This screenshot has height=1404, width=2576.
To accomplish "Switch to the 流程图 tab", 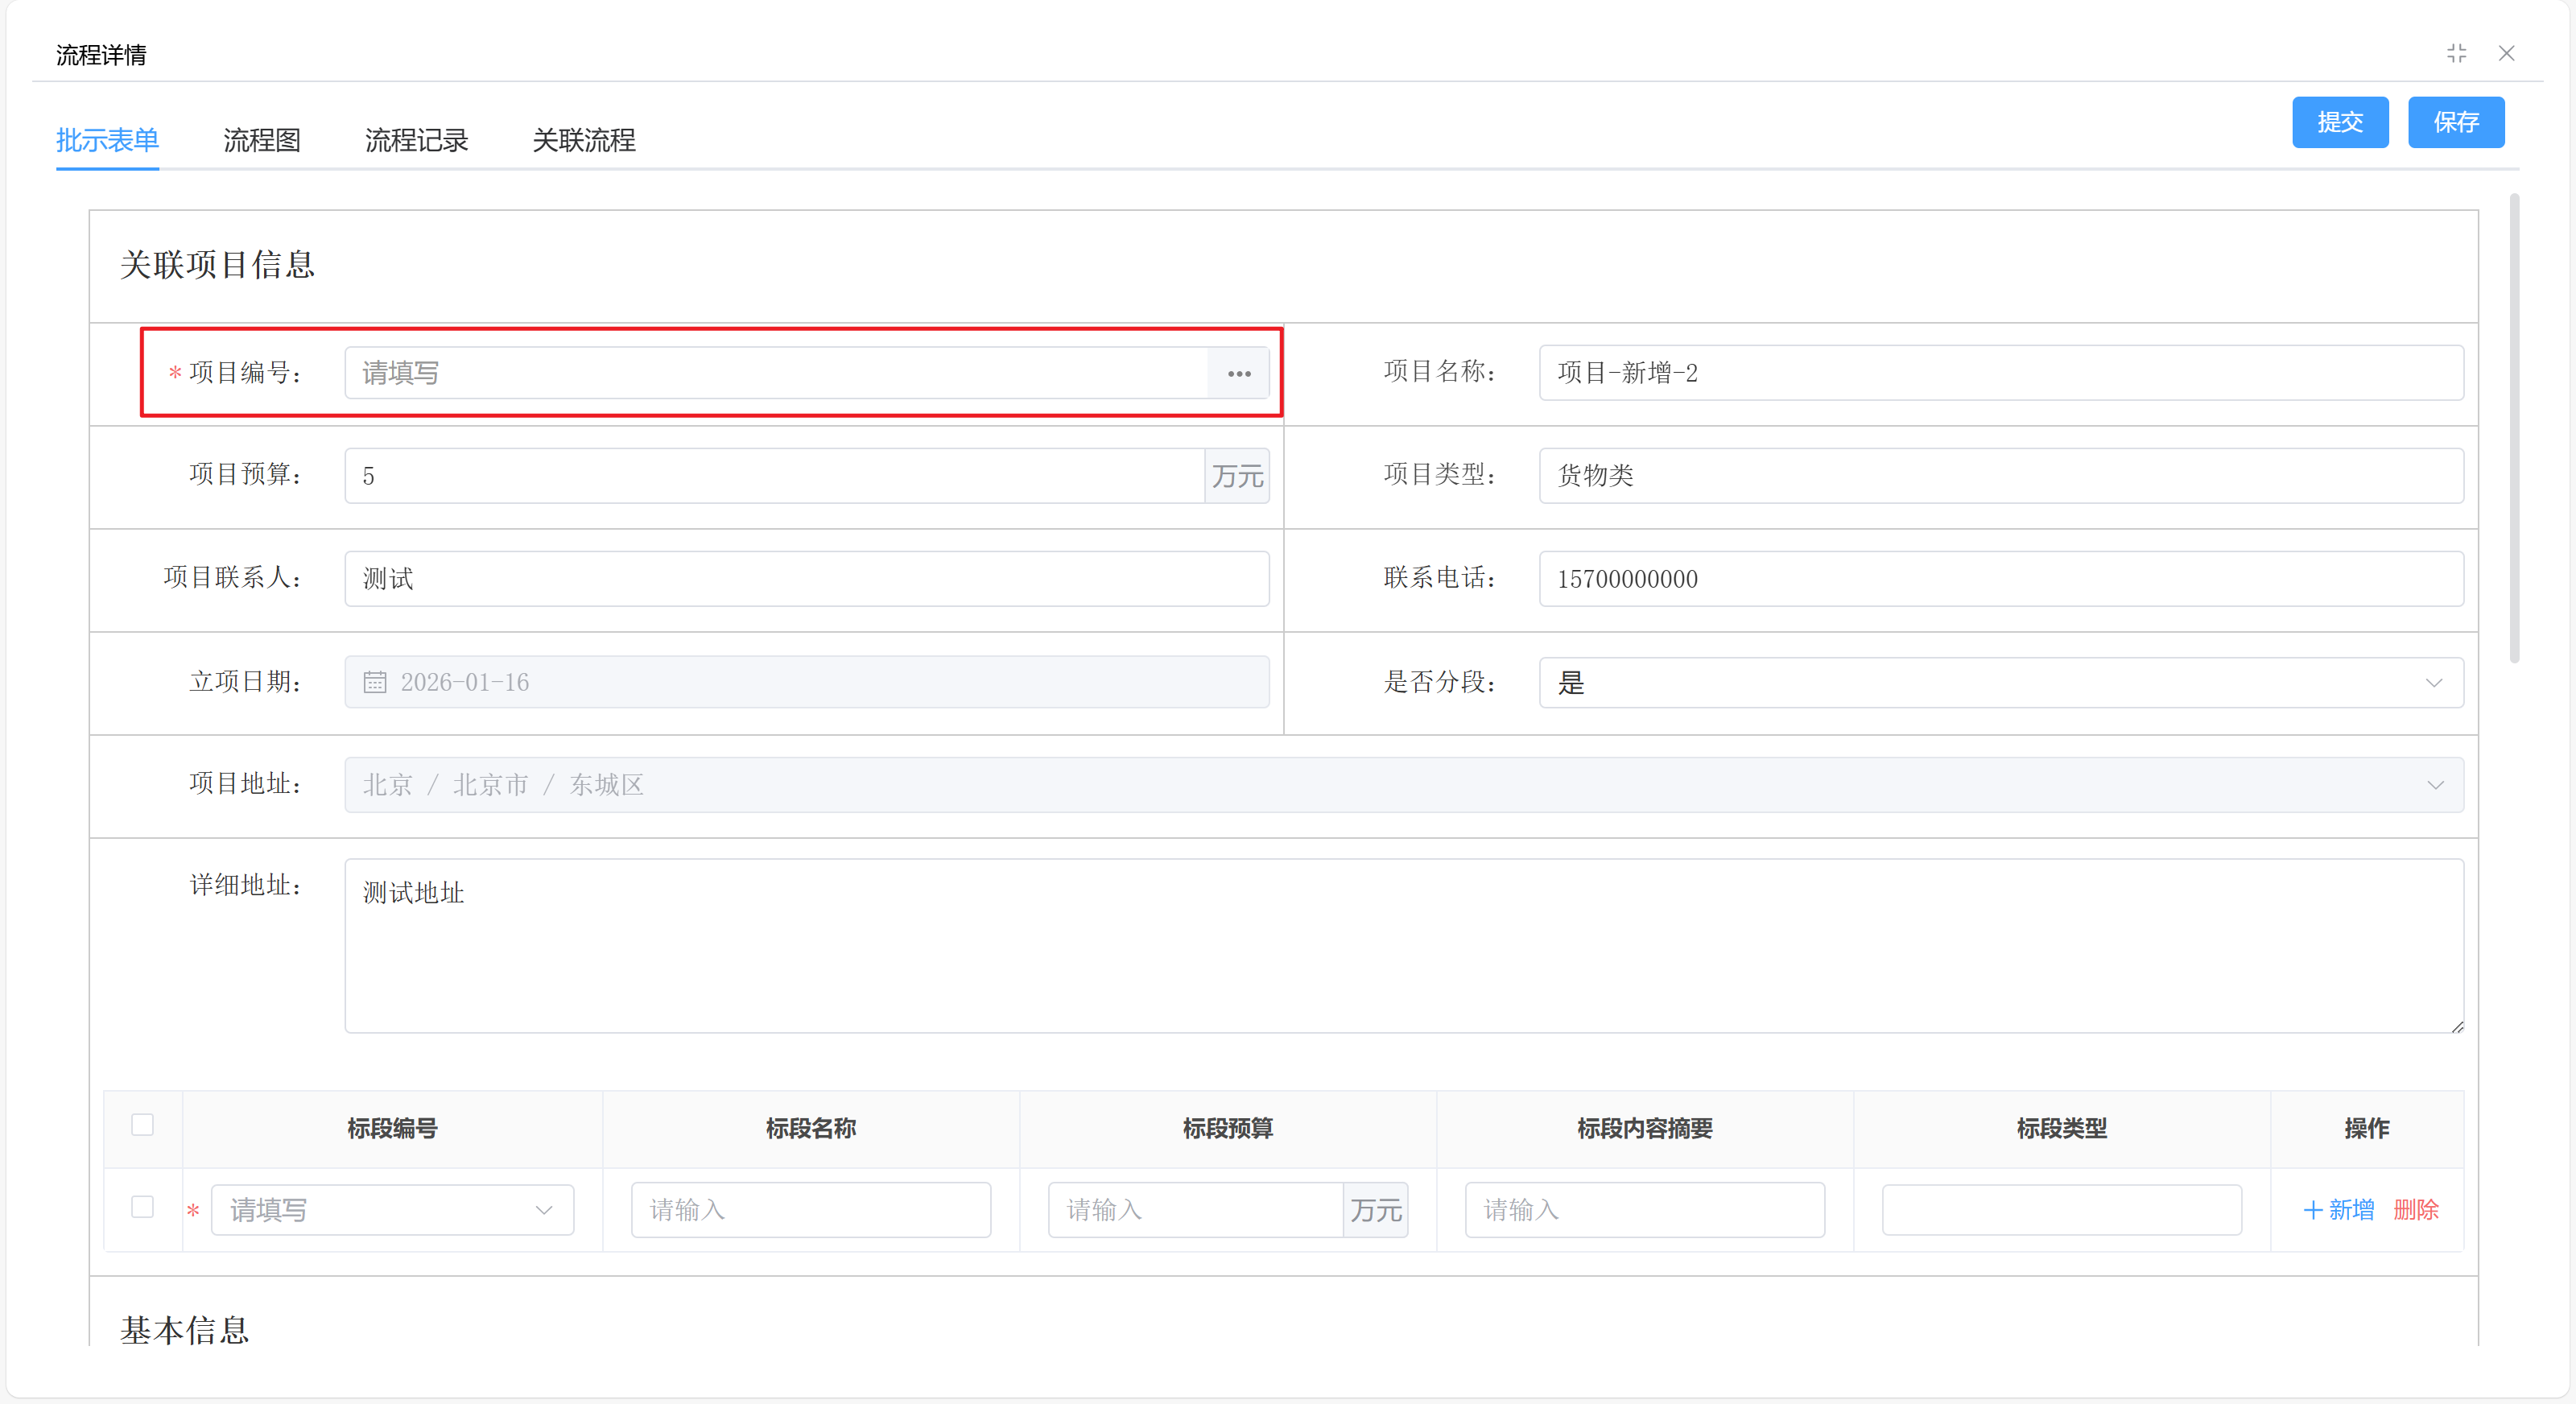I will (262, 140).
